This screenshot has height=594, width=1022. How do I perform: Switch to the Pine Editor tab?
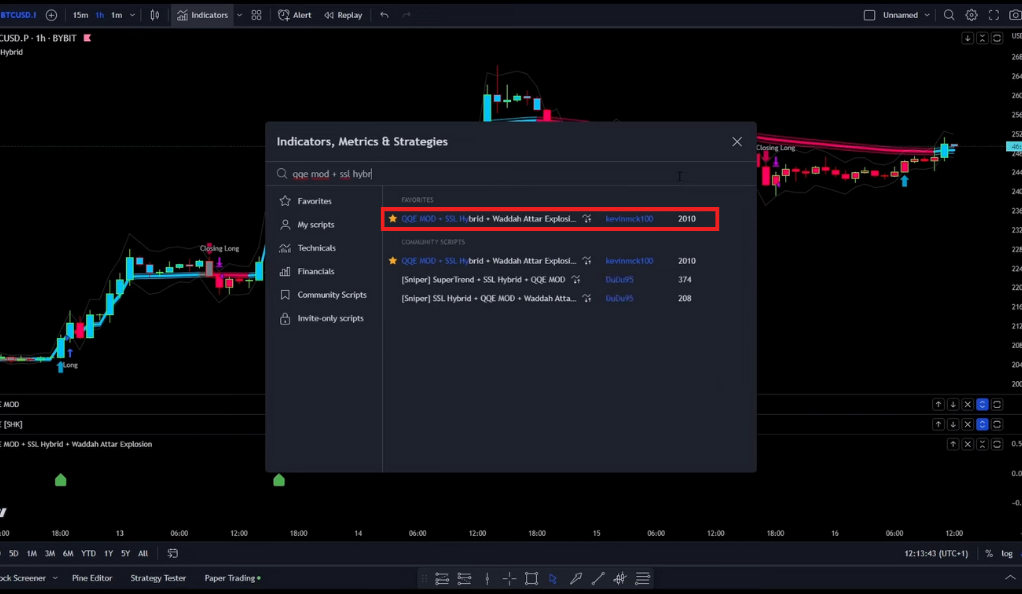click(92, 578)
